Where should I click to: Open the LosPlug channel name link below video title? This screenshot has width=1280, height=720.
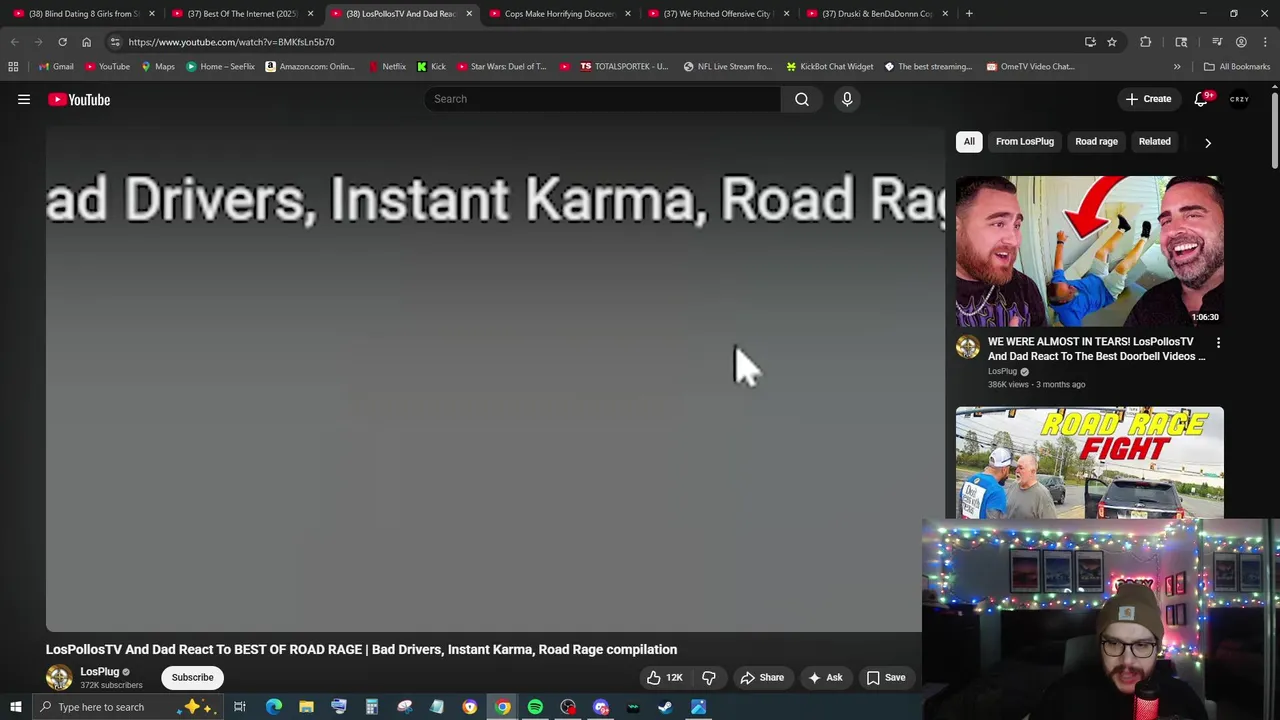(99, 672)
